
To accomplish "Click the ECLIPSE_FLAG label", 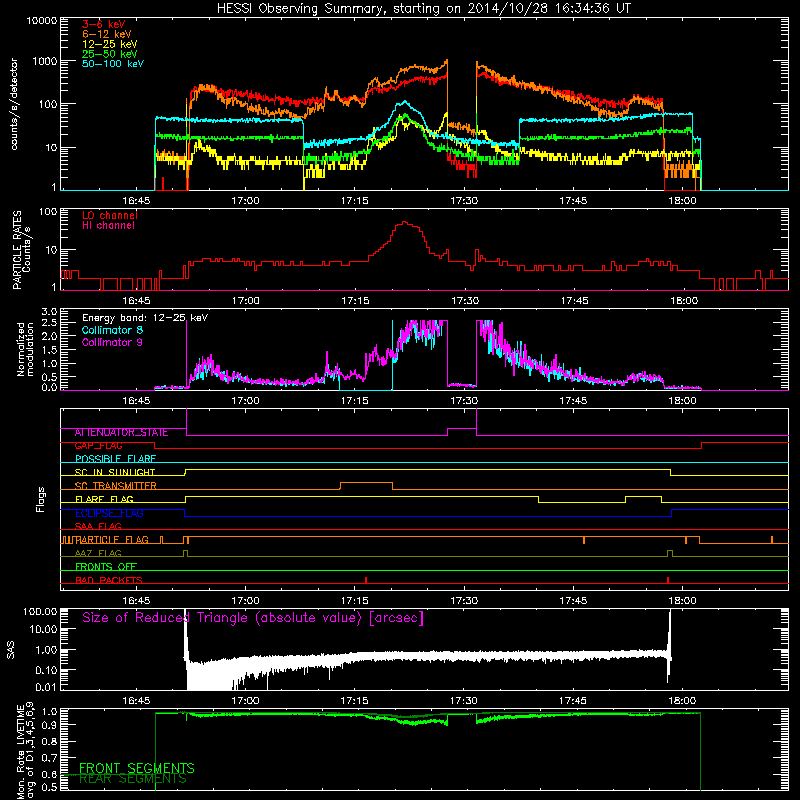I will (x=109, y=513).
